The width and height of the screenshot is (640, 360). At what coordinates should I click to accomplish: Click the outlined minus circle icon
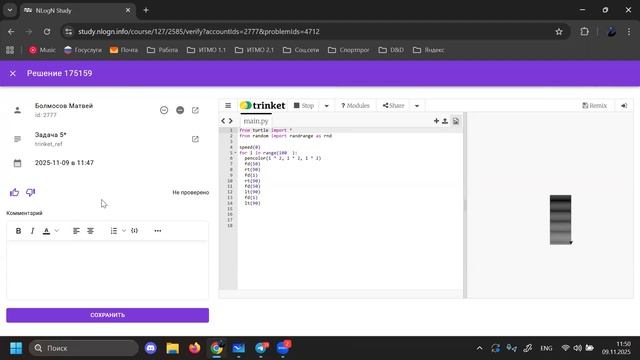pos(164,110)
